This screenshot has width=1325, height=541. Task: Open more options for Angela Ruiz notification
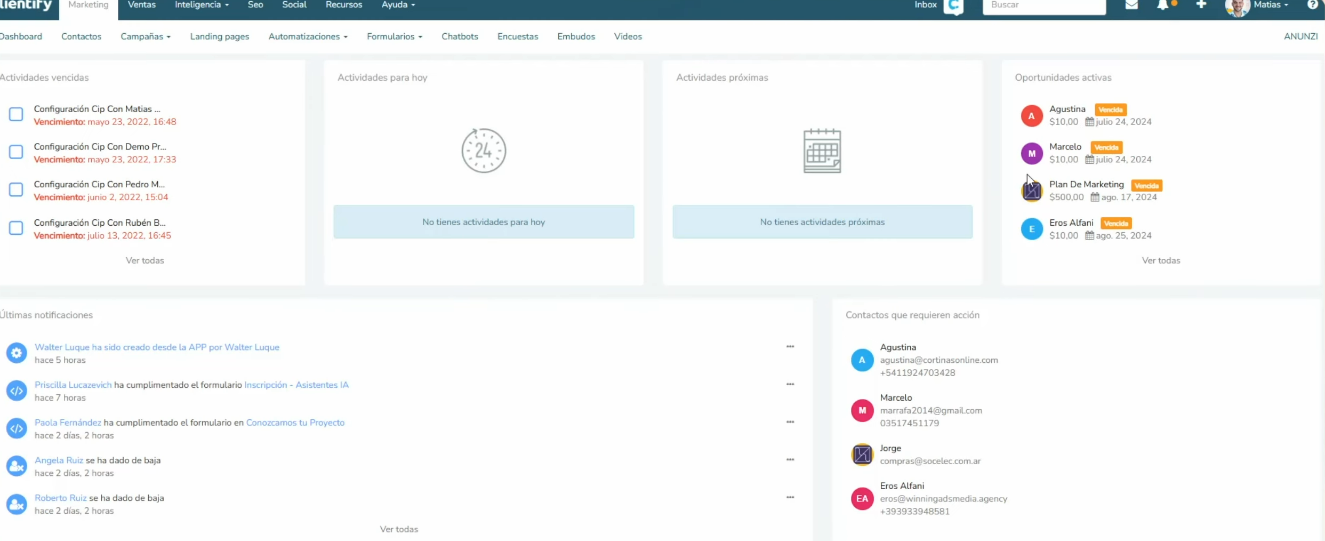790,459
